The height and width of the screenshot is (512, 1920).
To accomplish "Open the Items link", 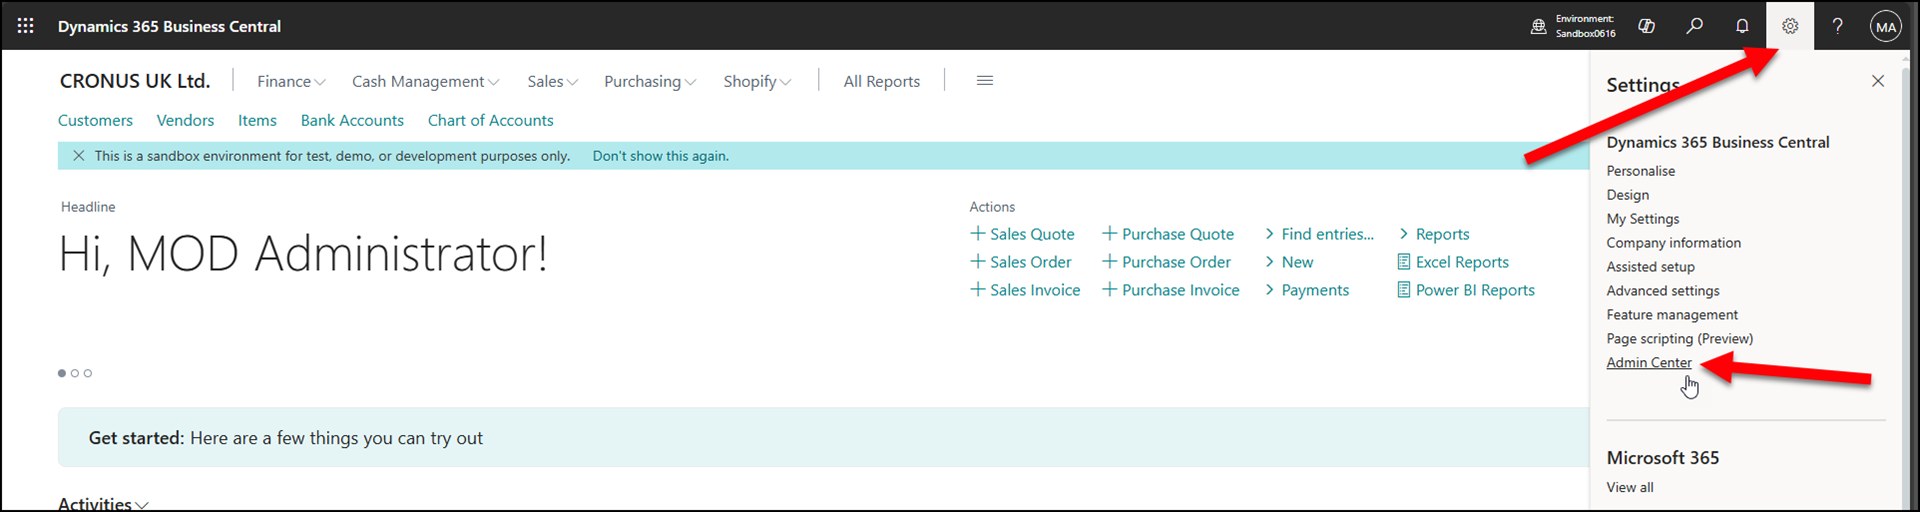I will coord(257,120).
